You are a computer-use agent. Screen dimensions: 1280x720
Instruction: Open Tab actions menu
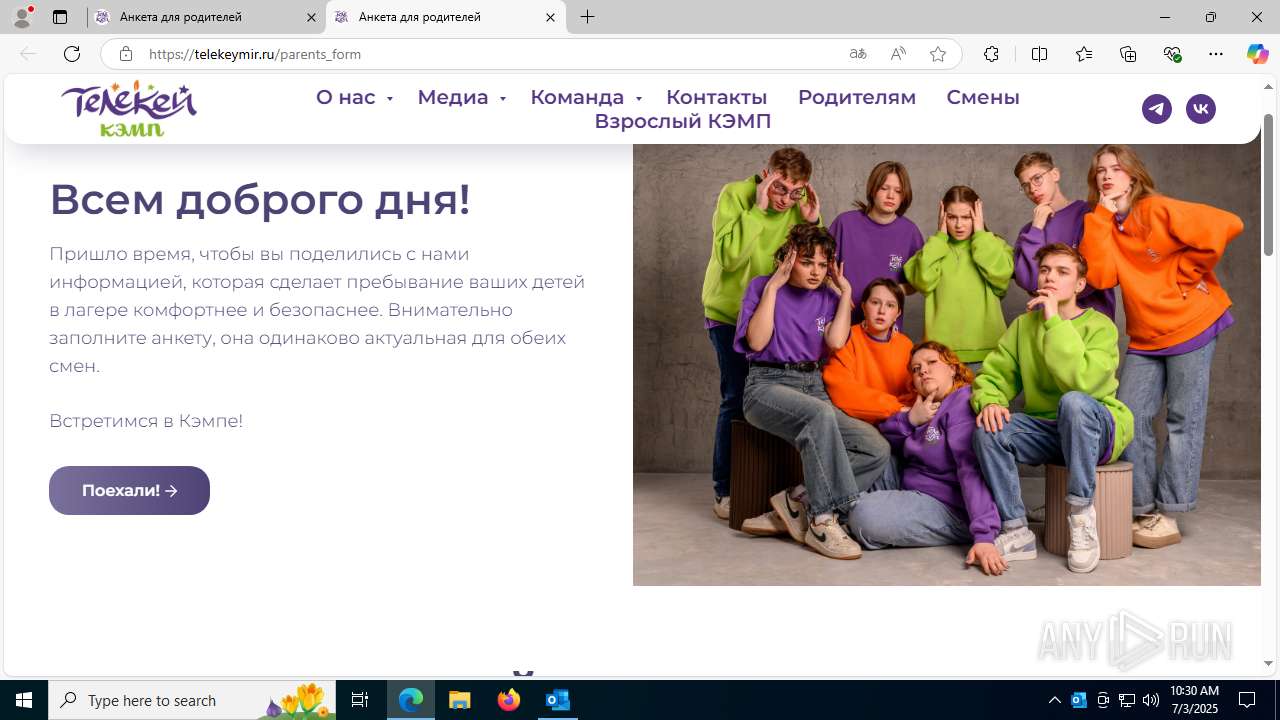click(x=60, y=17)
